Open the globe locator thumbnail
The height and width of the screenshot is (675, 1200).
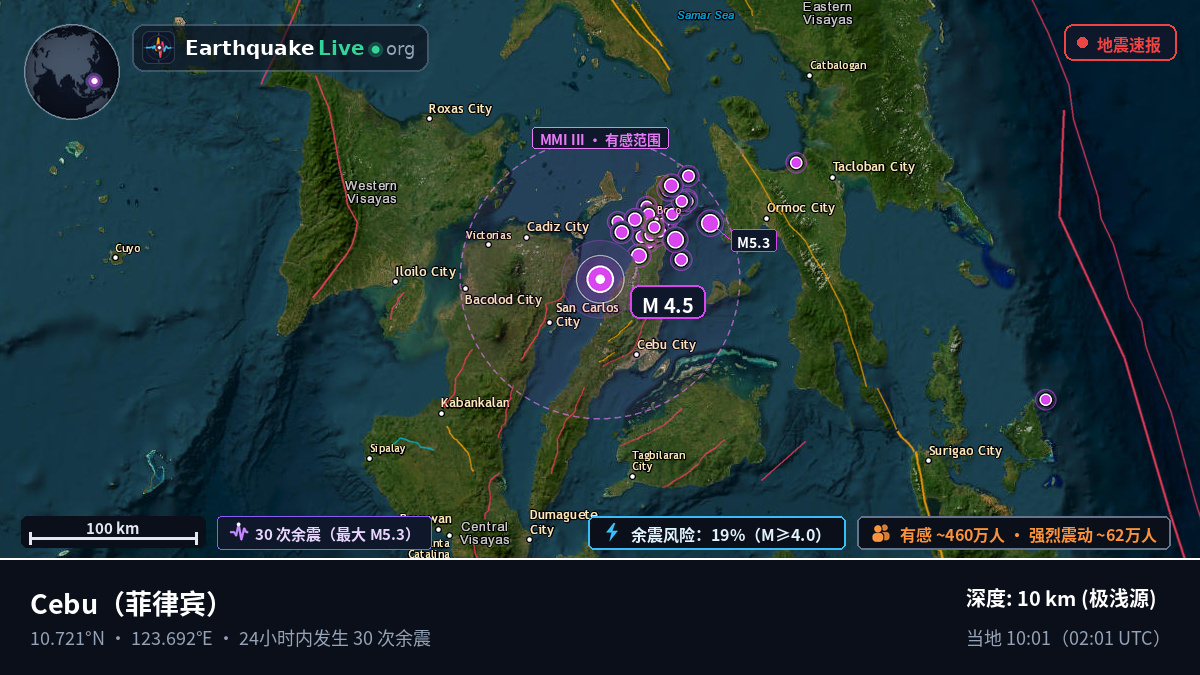72,72
